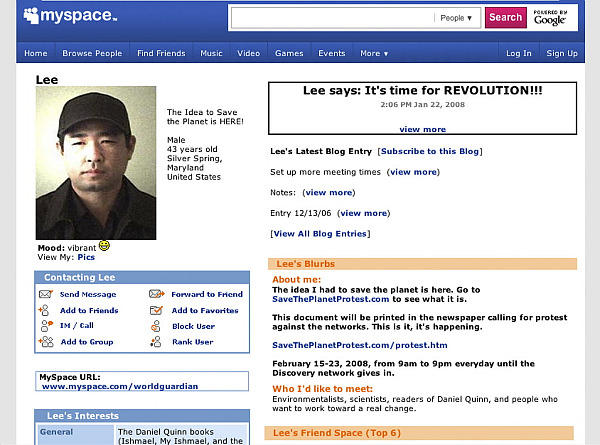Screen dimensions: 600x445
Task: Go to the Music tab
Action: click(211, 53)
